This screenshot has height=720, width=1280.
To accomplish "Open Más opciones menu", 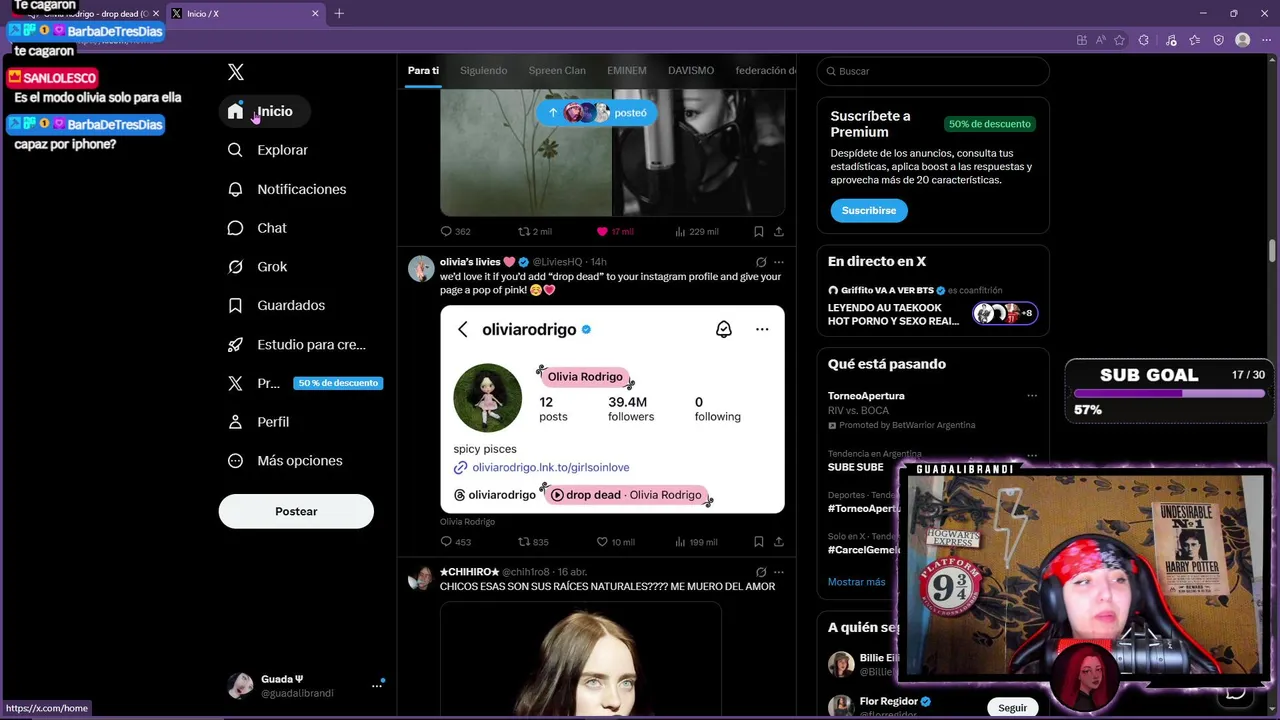I will tap(285, 461).
